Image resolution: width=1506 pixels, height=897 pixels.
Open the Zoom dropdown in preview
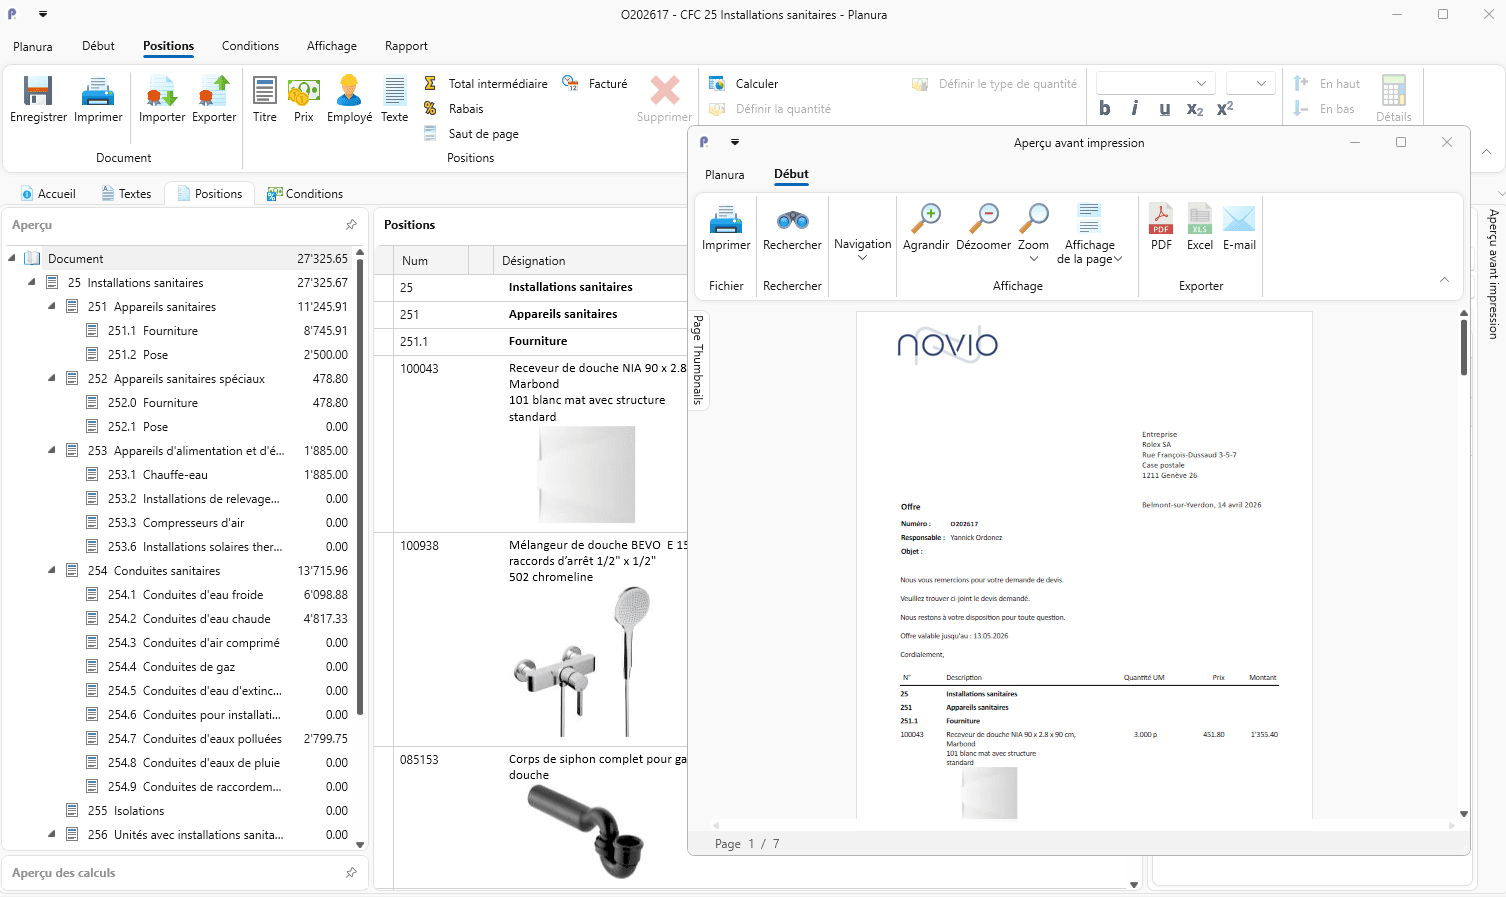[x=1034, y=232]
